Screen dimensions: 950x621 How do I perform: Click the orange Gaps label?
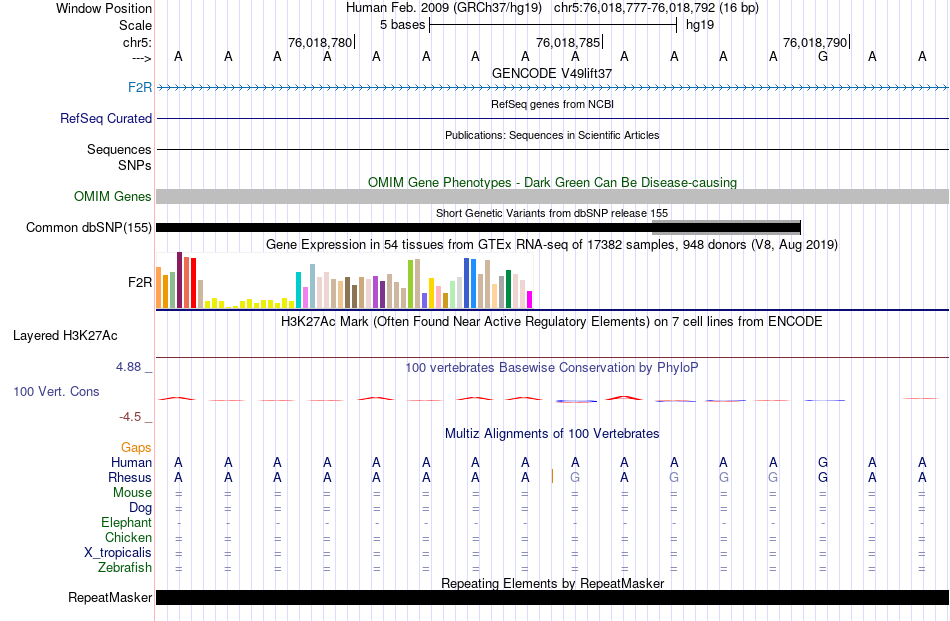click(136, 448)
